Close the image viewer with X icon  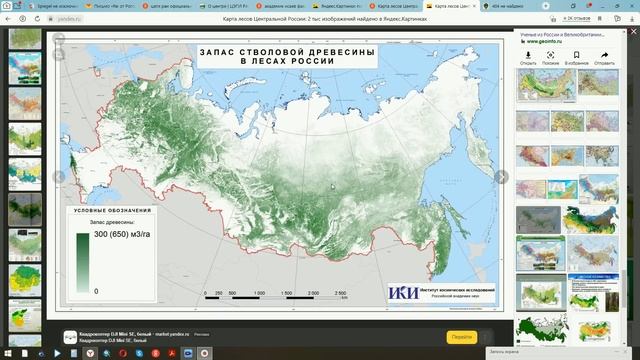point(634,31)
